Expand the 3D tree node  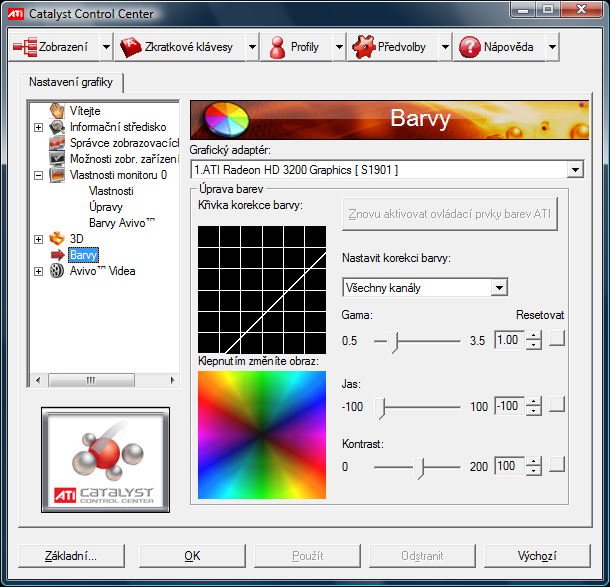point(38,239)
